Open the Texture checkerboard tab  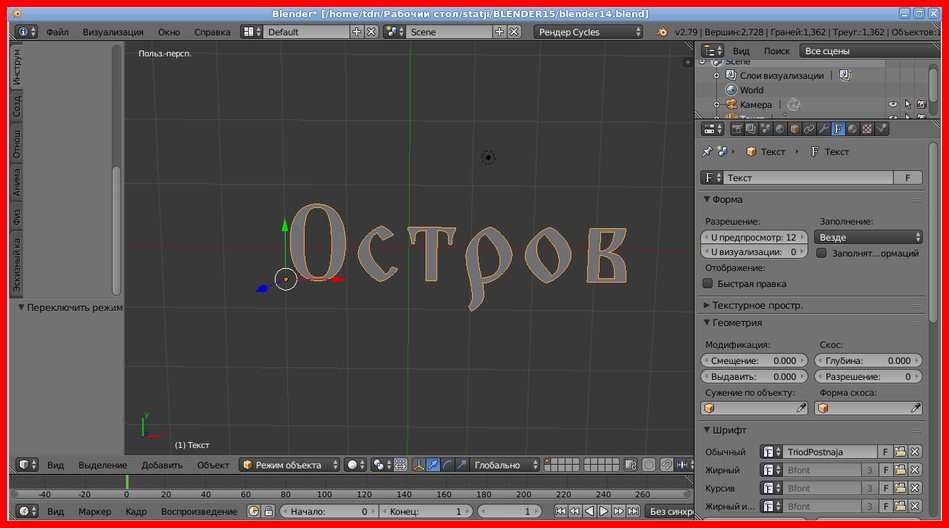(x=867, y=129)
